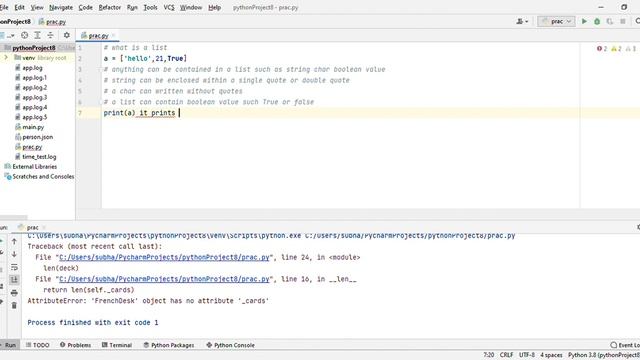Open the Navigate menu
Image resolution: width=640 pixels, height=360 pixels.
click(x=61, y=7)
